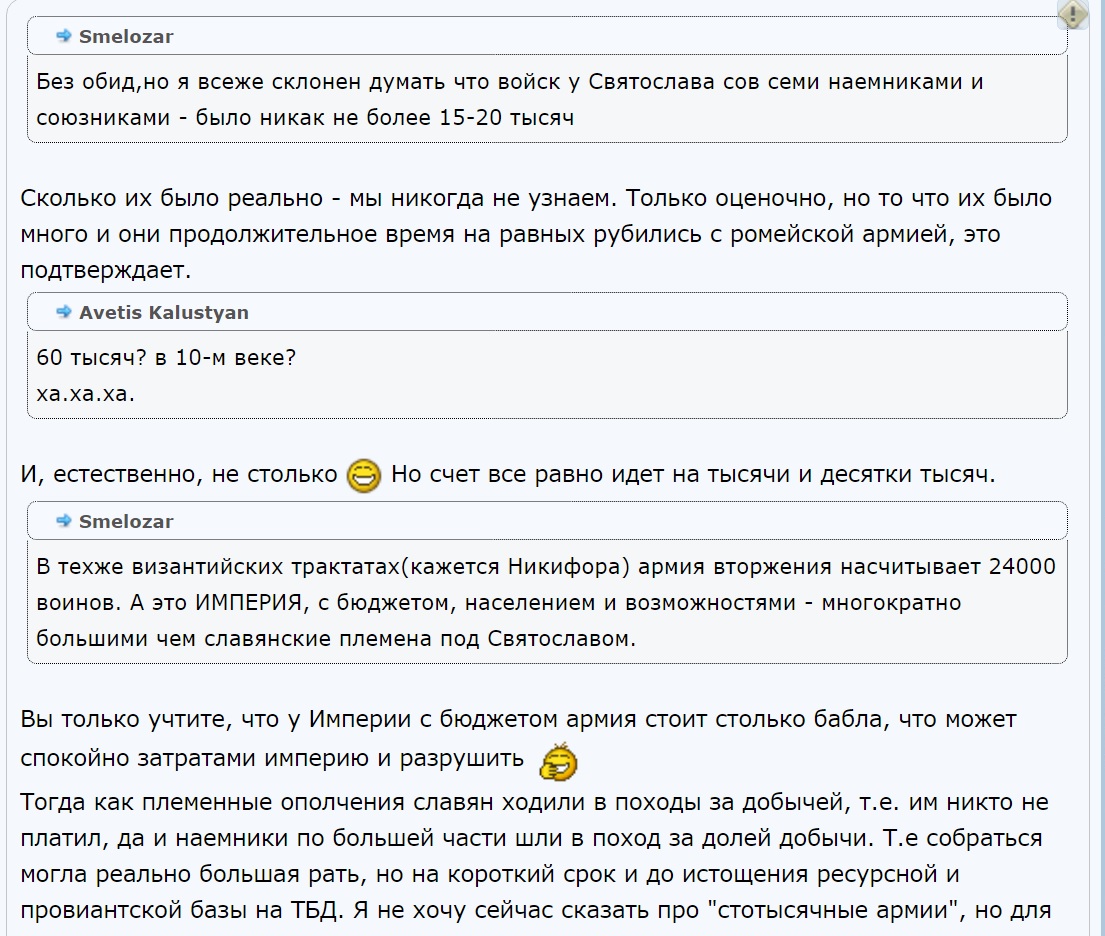The width and height of the screenshot is (1105, 936).
Task: Click the quoted line 'ха.ха.ха.'
Action: click(85, 393)
